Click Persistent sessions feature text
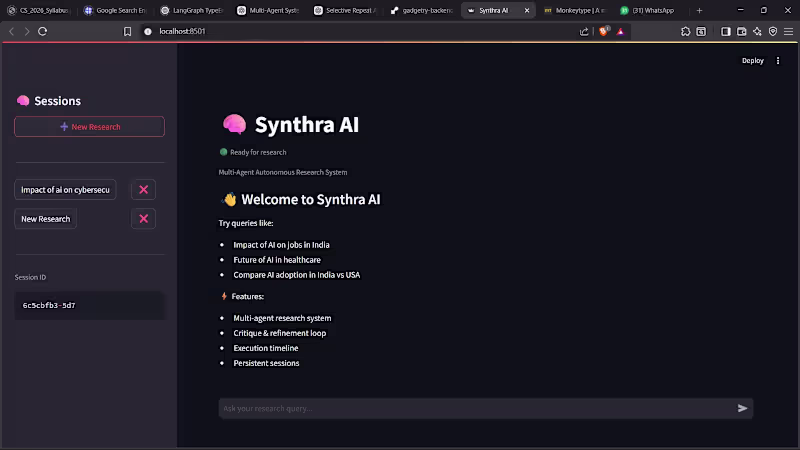800x450 pixels. [266, 363]
